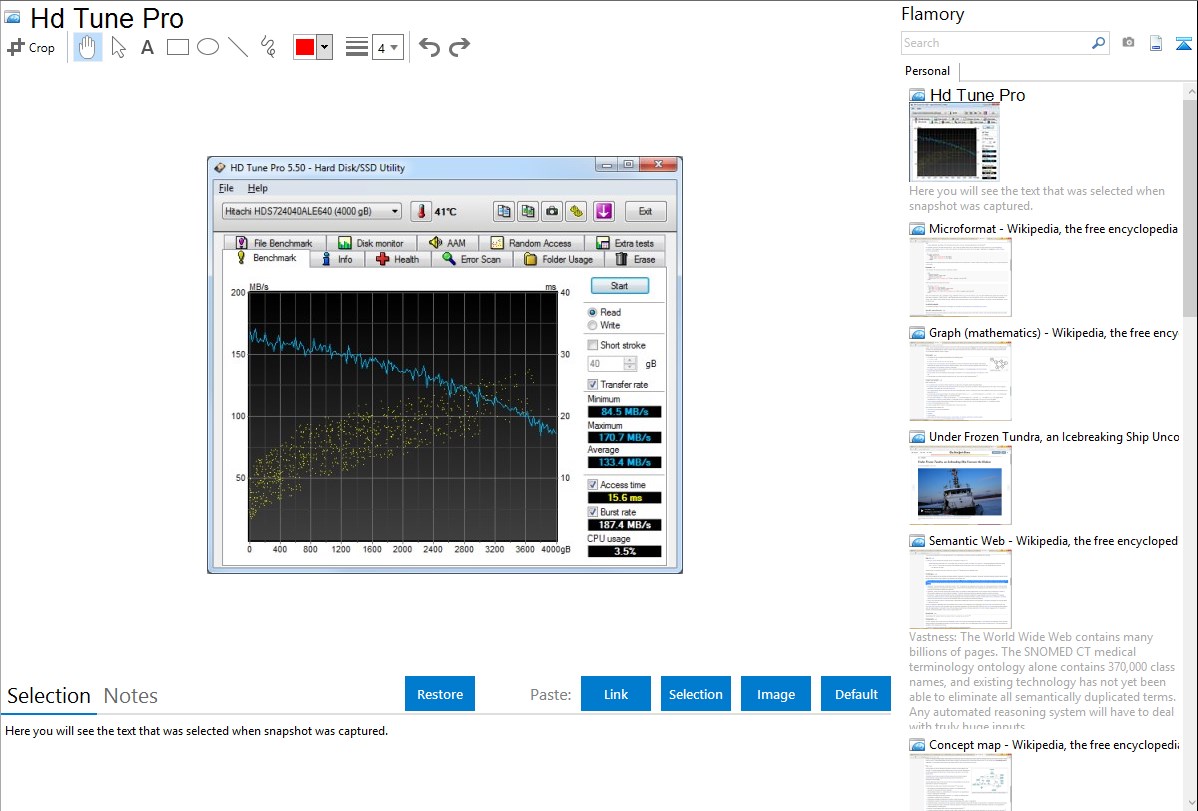Click the camera capture icon in Flamory
Image resolution: width=1198 pixels, height=811 pixels.
[x=1128, y=43]
